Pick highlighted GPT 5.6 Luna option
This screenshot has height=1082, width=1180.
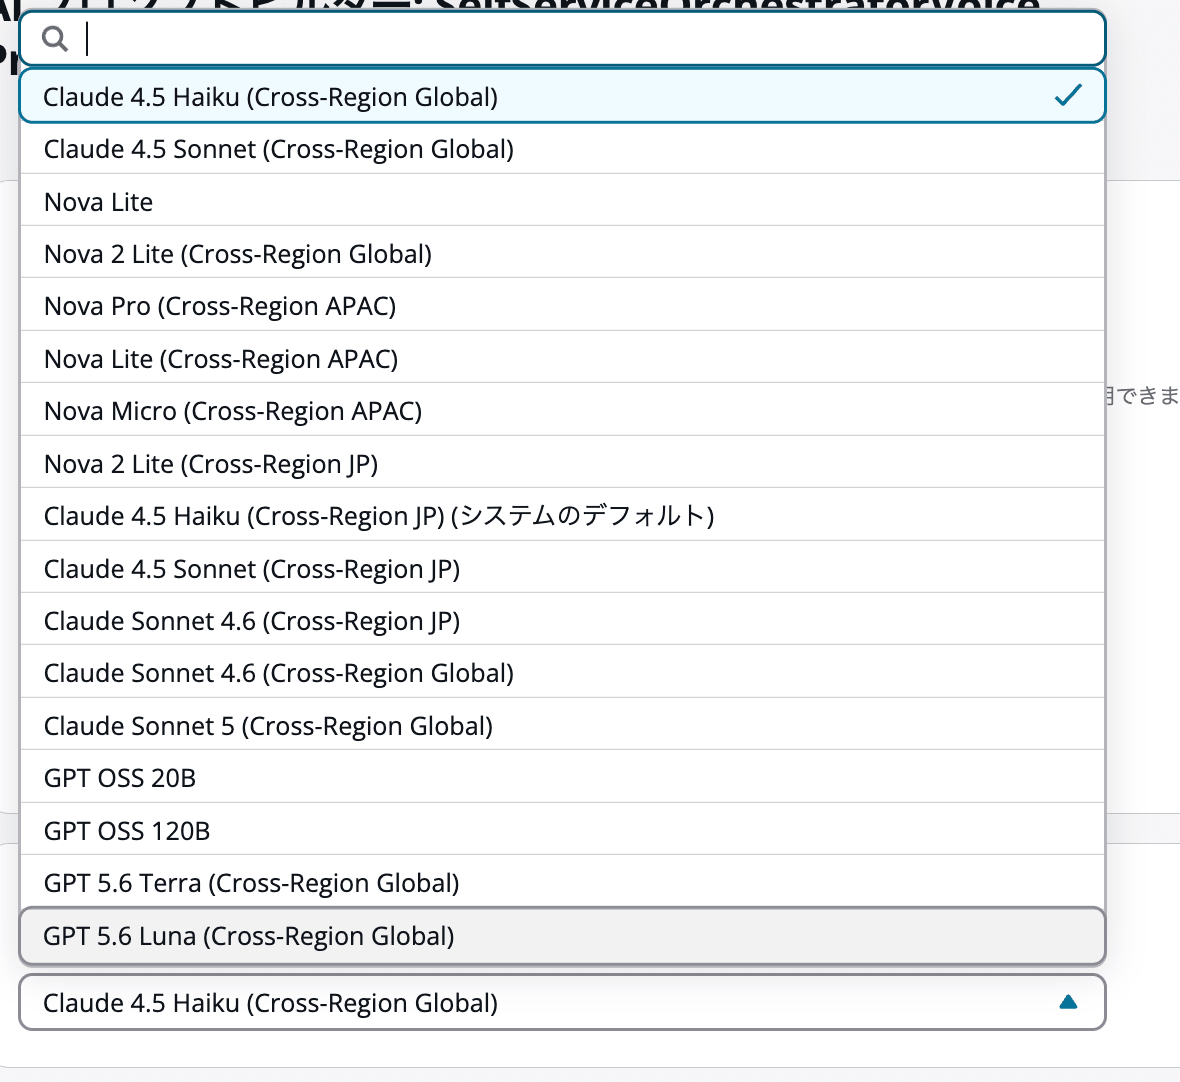pos(562,936)
